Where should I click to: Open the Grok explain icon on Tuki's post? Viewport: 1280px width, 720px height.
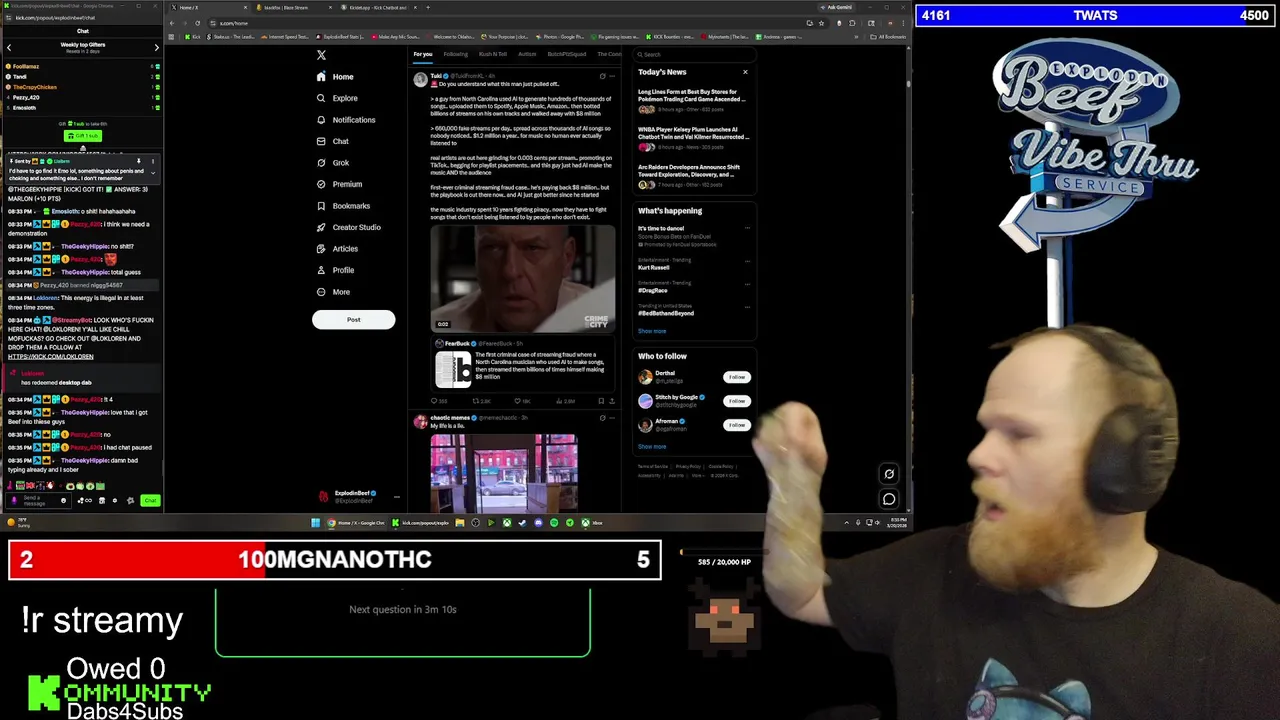[602, 76]
